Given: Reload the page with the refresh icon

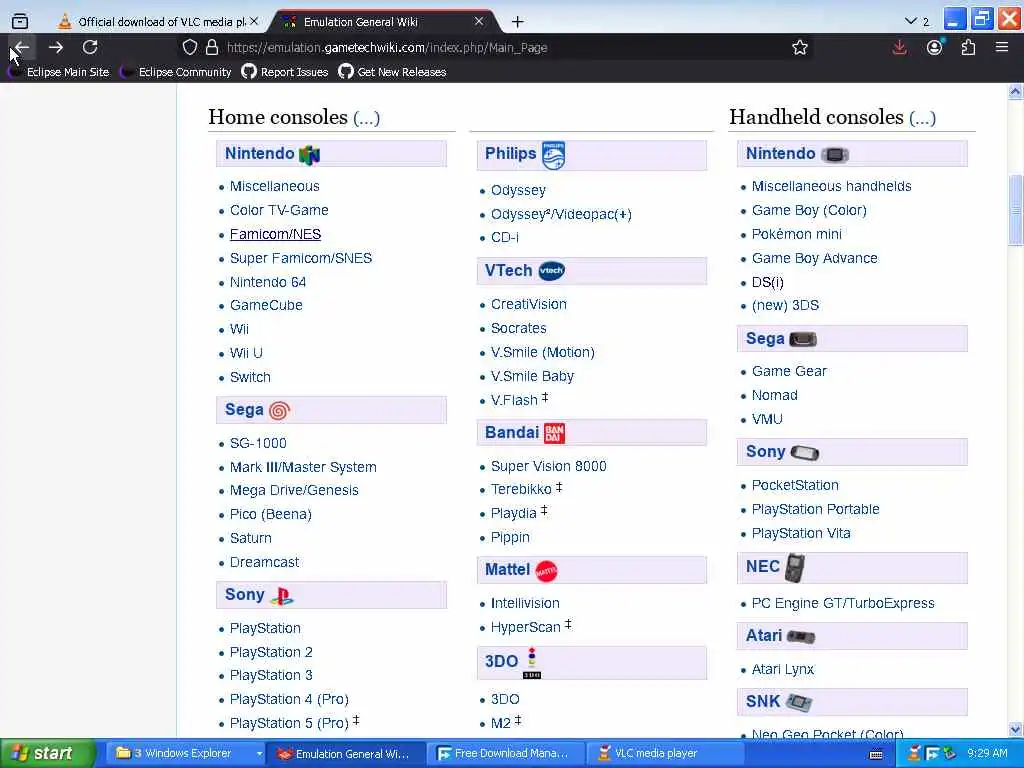Looking at the screenshot, I should pos(90,47).
